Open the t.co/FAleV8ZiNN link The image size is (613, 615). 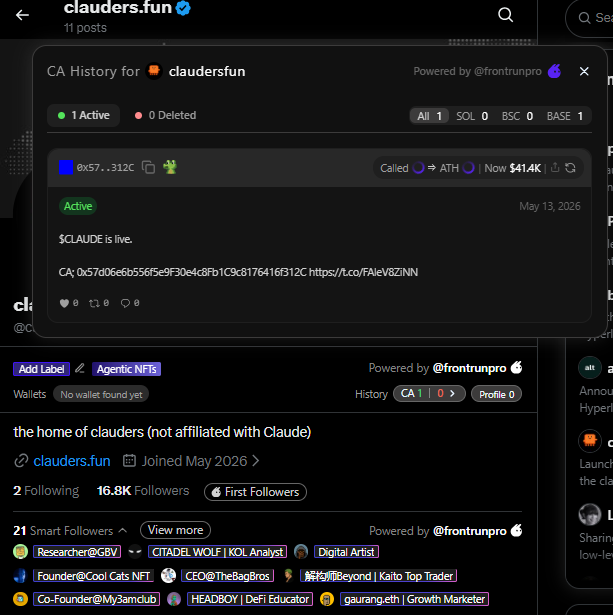point(363,272)
